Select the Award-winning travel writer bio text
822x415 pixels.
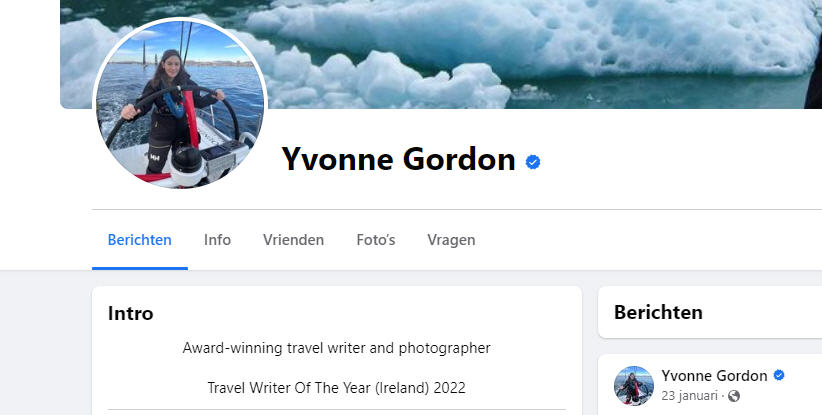[337, 348]
